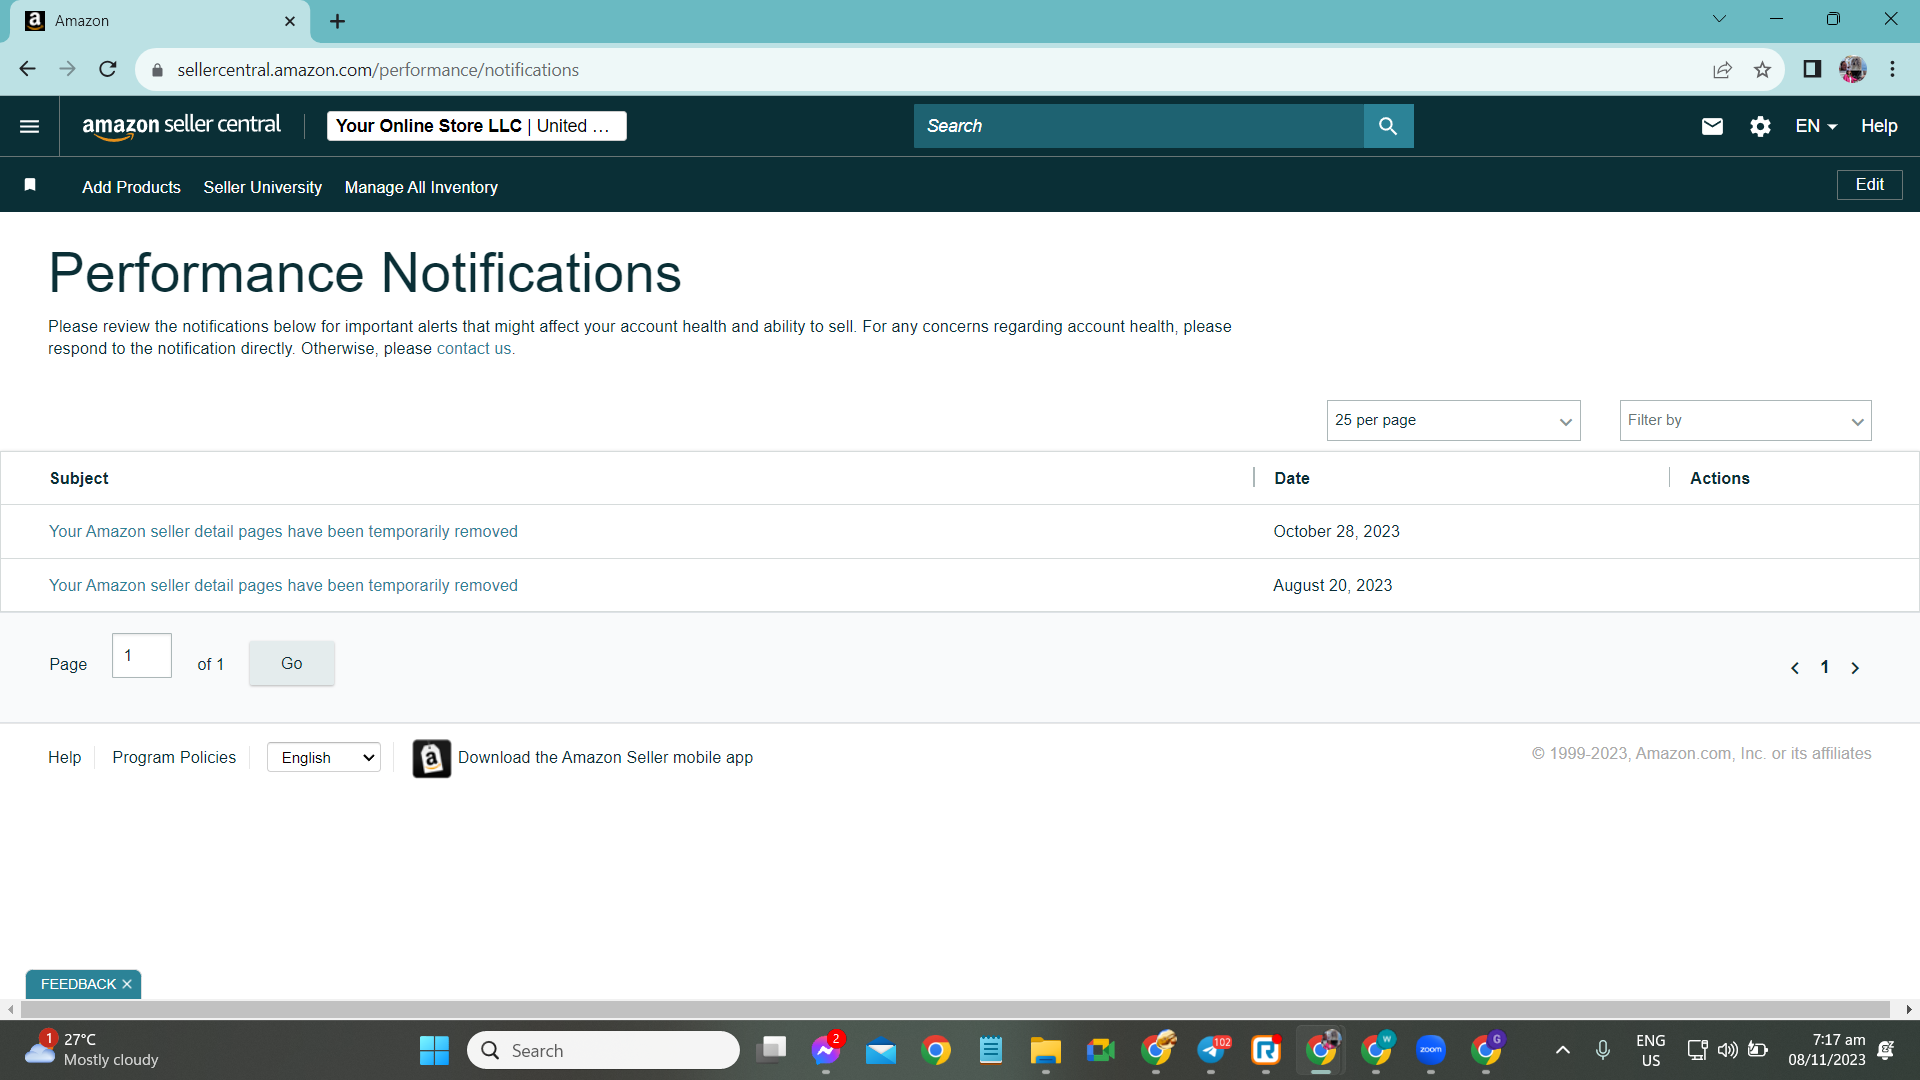The image size is (1920, 1080).
Task: Click the ENG US language indicator
Action: 1651,1050
